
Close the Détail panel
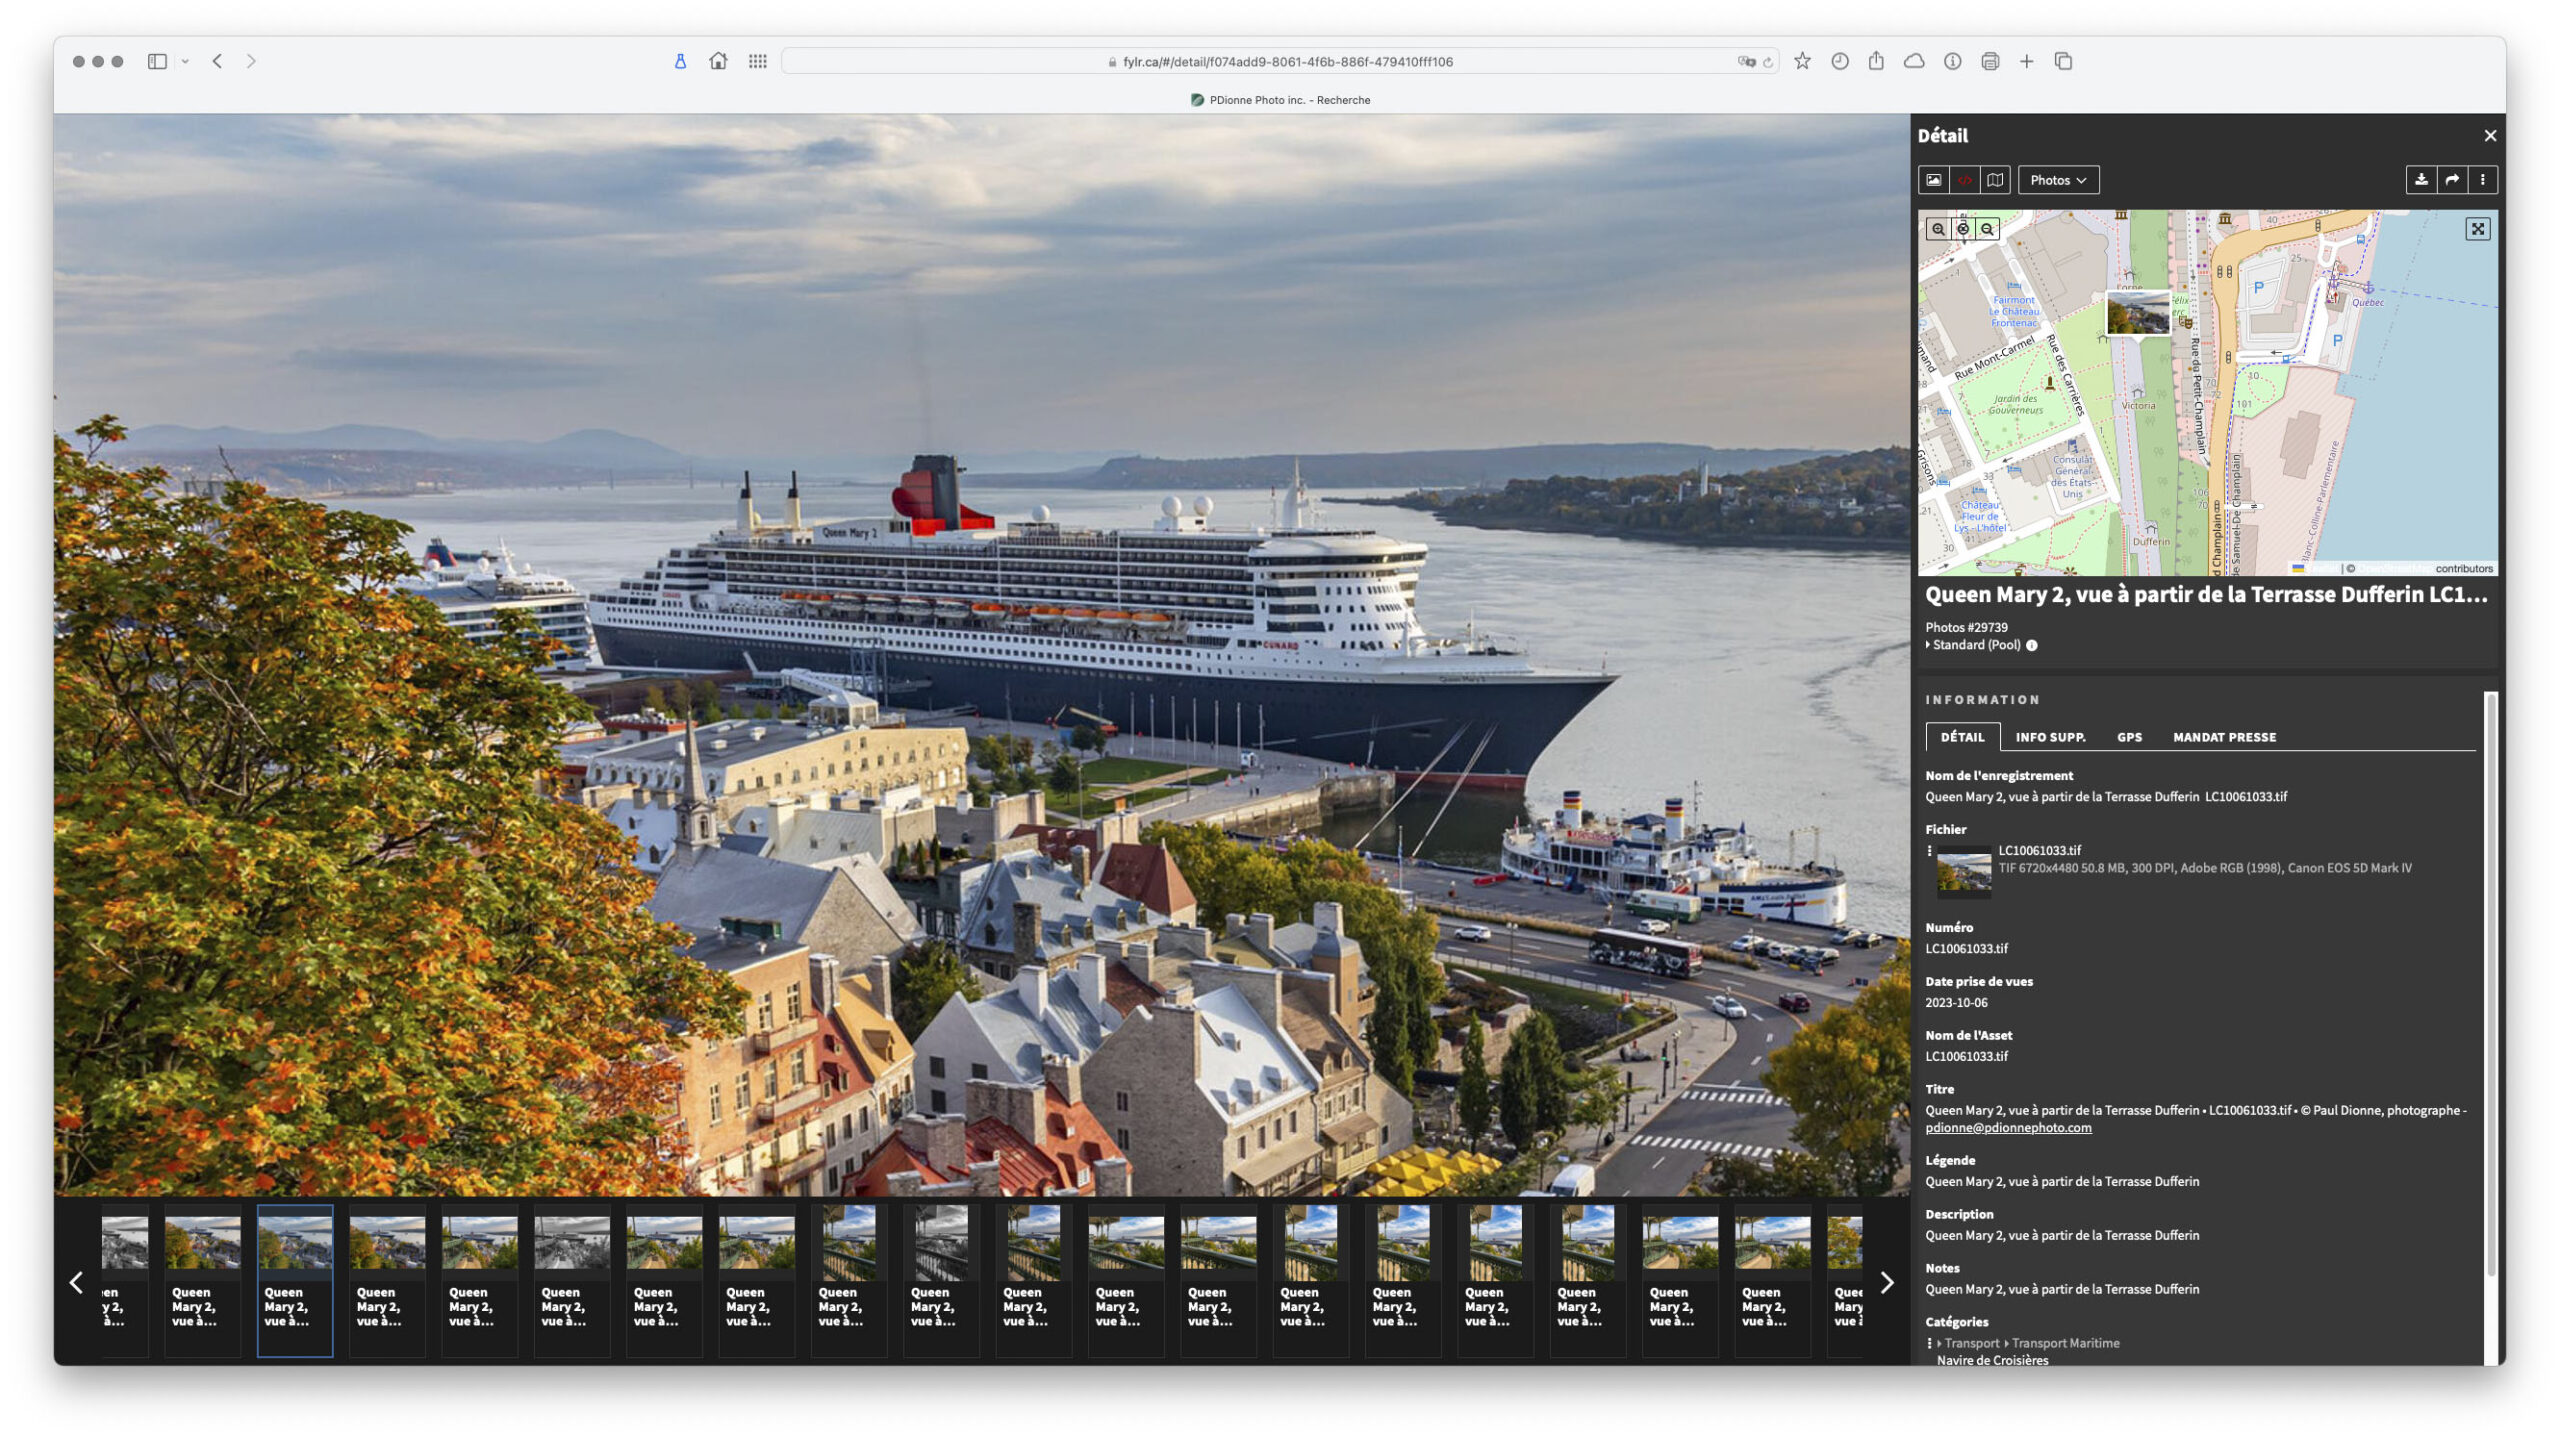pos(2490,136)
